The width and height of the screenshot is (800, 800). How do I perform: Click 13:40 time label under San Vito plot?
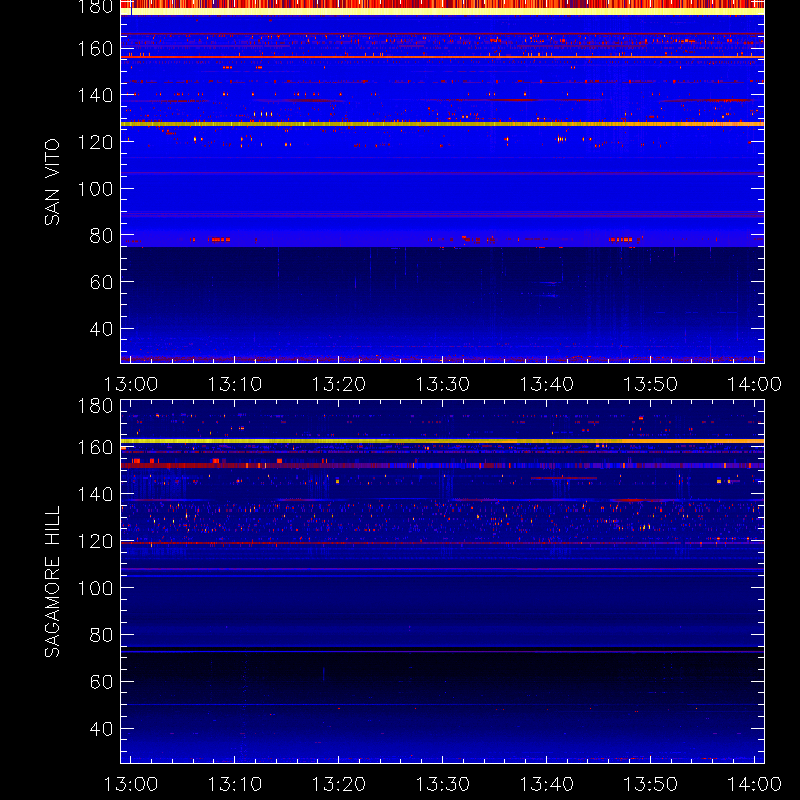click(x=546, y=384)
